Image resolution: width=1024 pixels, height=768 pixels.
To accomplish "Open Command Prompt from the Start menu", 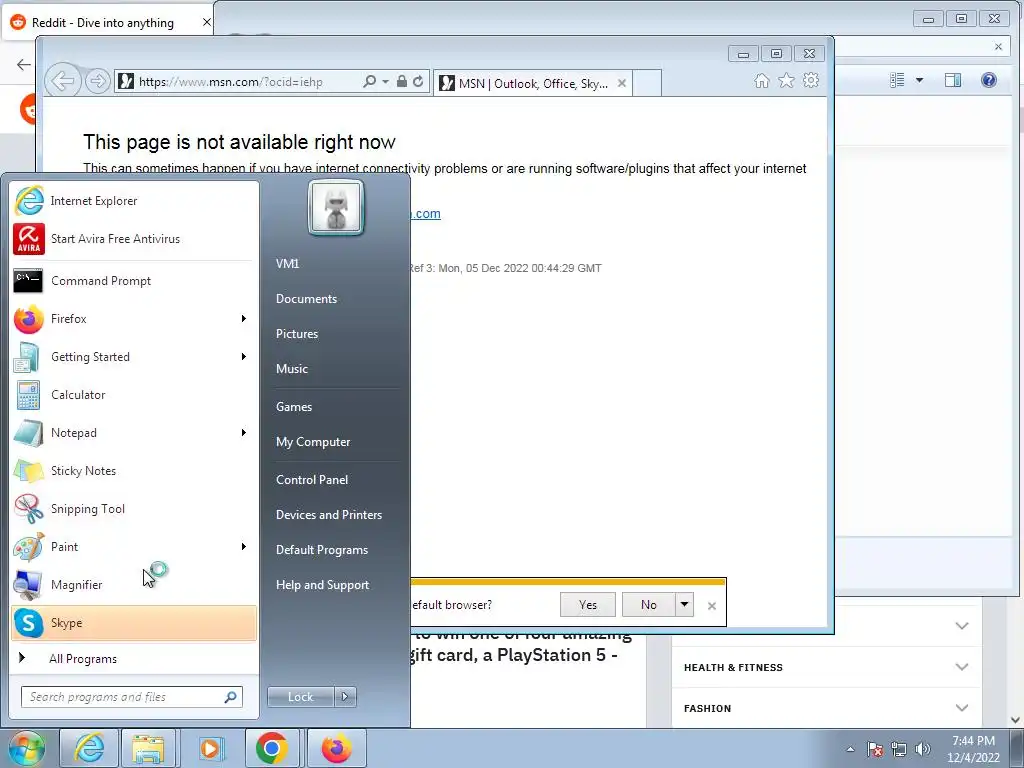I will coord(134,281).
